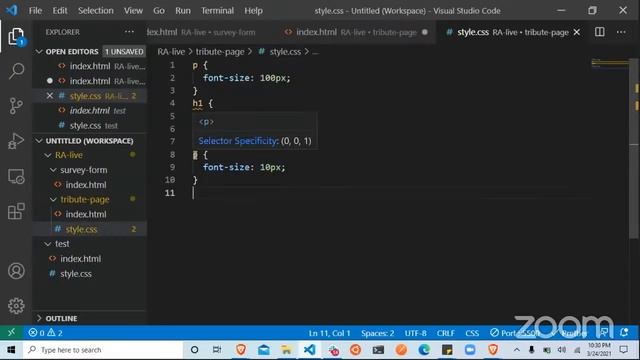Screen dimensions: 640x360
Task: Open index.html under tribute-page folder
Action: (x=86, y=214)
